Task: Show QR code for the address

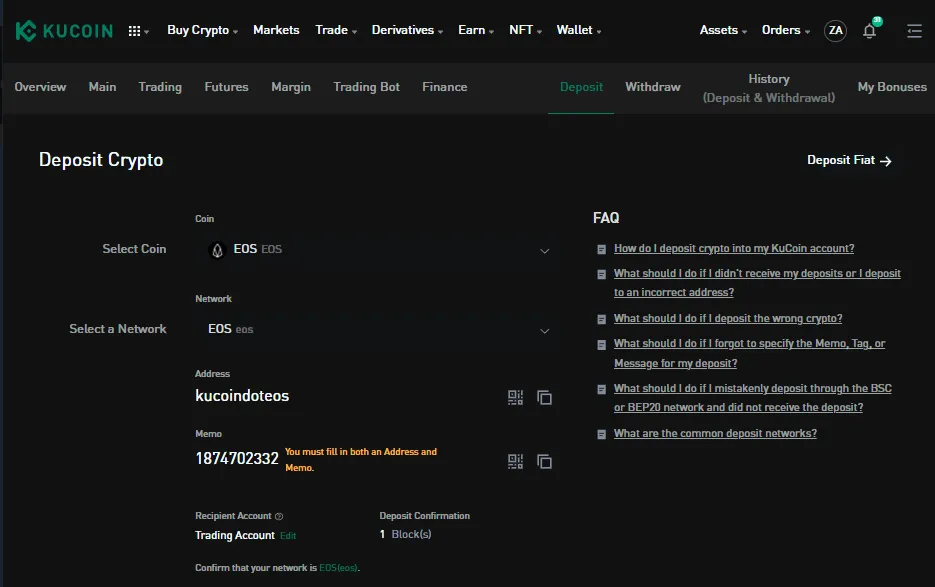Action: (515, 397)
